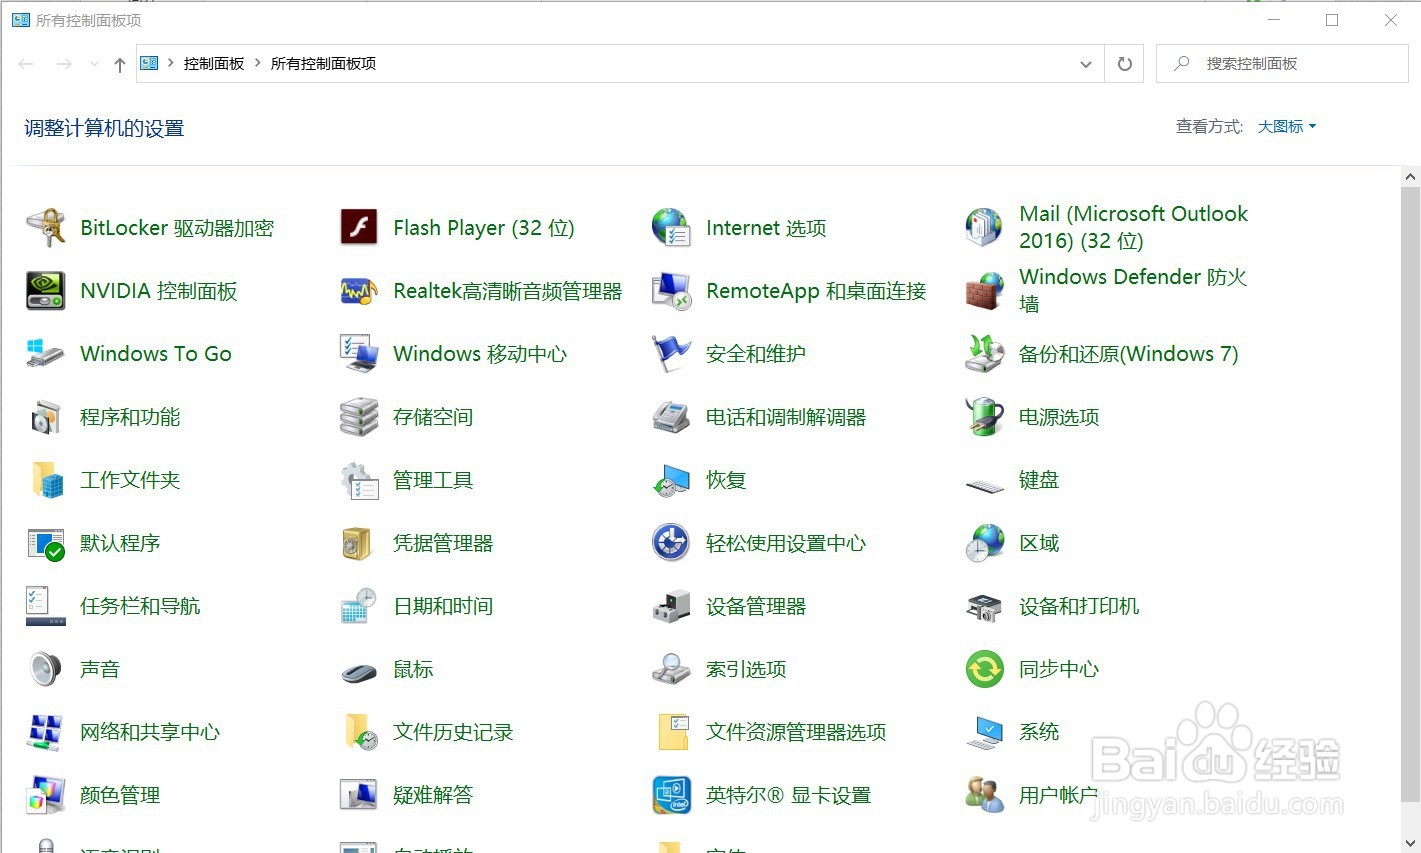This screenshot has height=853, width=1421.
Task: Open the Windows 移动中心 icon
Action: 359,354
